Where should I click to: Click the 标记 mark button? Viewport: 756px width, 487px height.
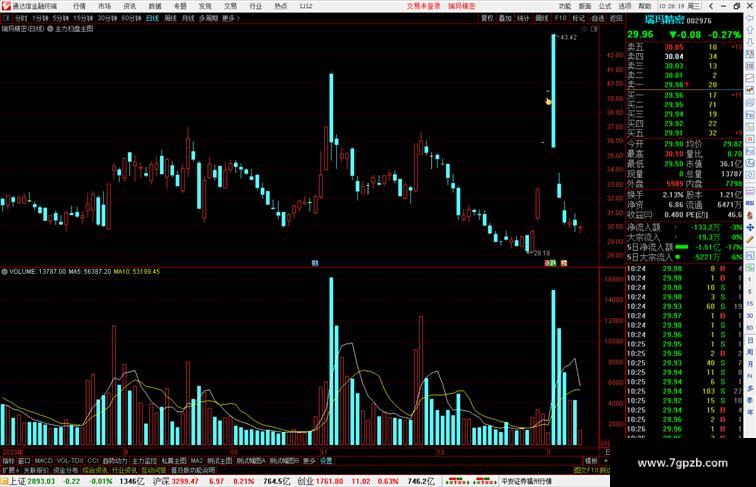point(579,18)
